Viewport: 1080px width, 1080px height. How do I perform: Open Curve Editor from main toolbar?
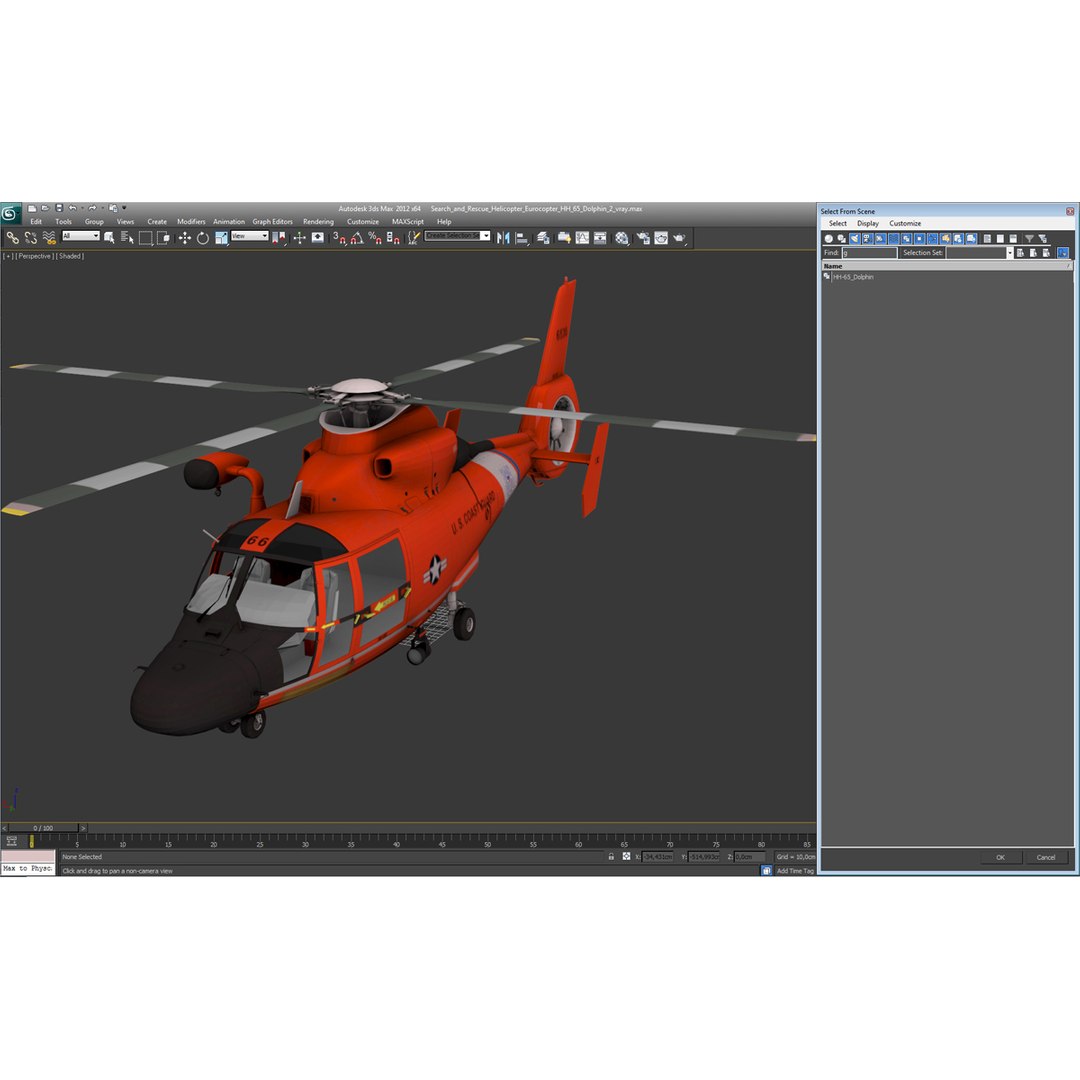[x=582, y=238]
